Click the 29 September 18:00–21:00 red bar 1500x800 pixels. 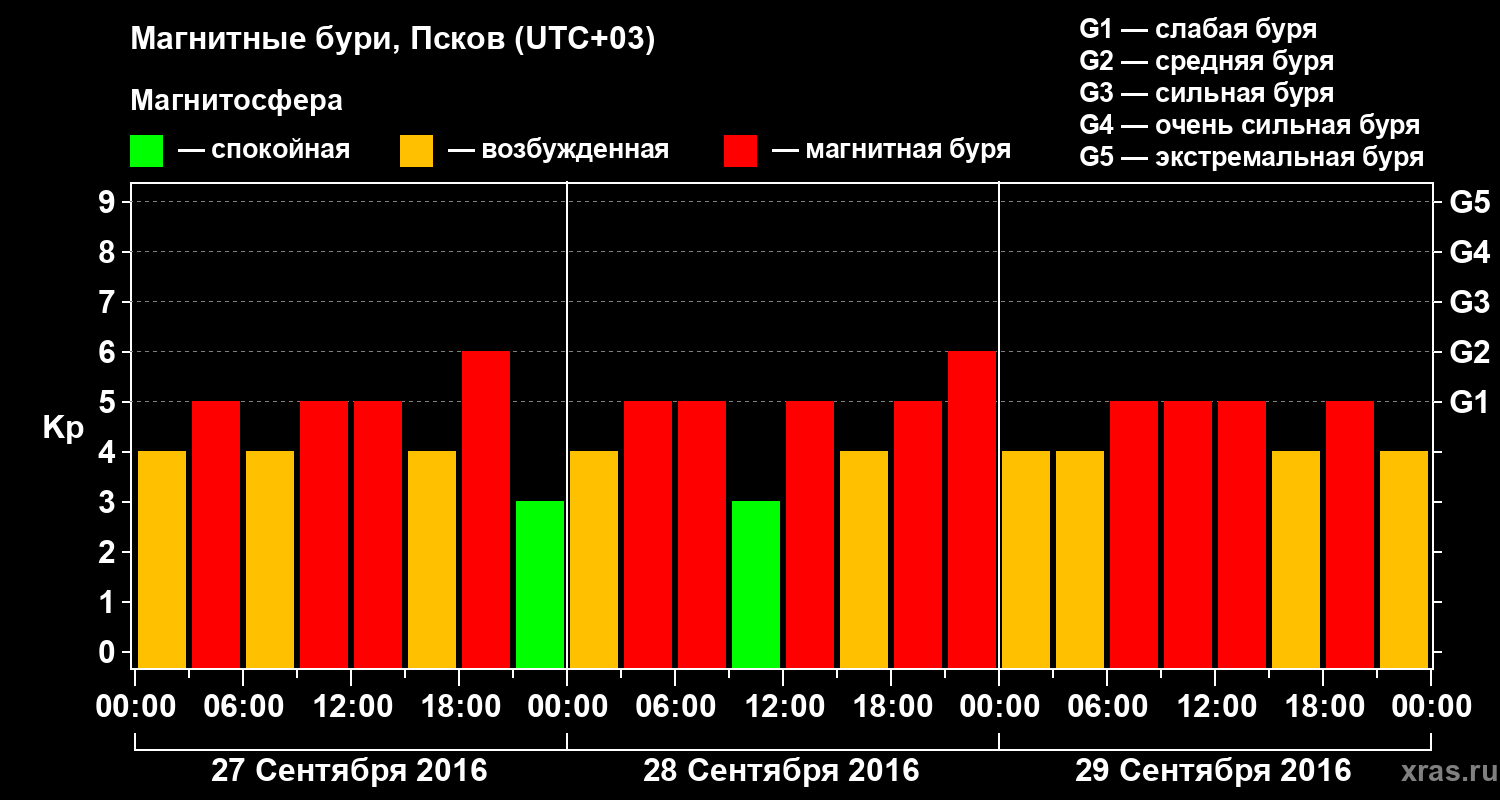coord(1350,534)
